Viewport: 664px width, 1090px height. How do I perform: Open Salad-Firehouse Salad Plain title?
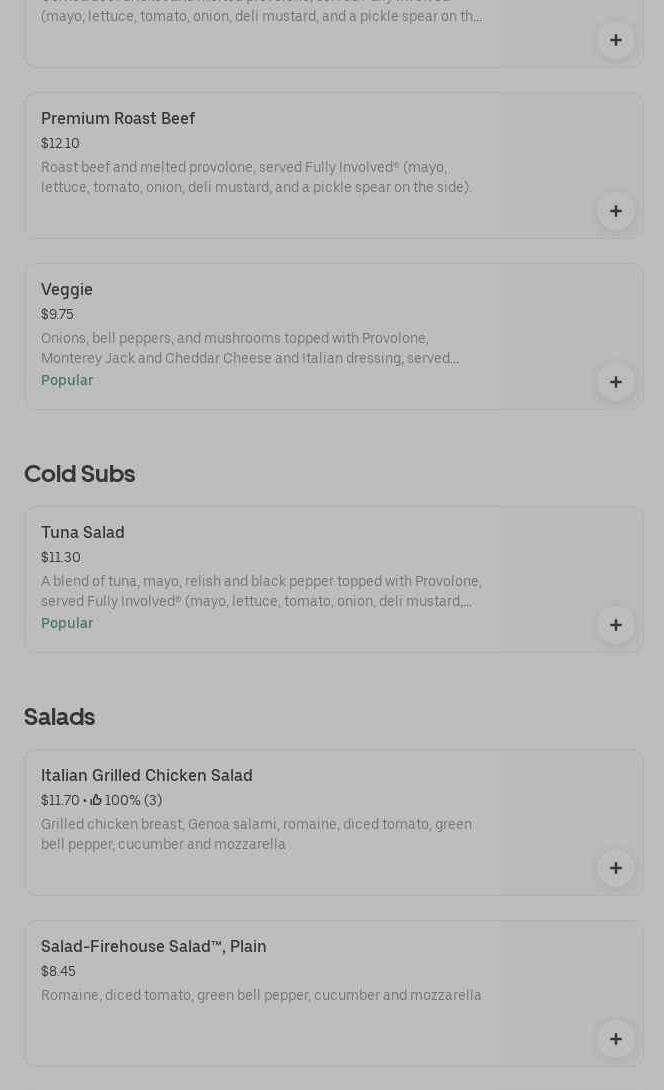pyautogui.click(x=154, y=947)
